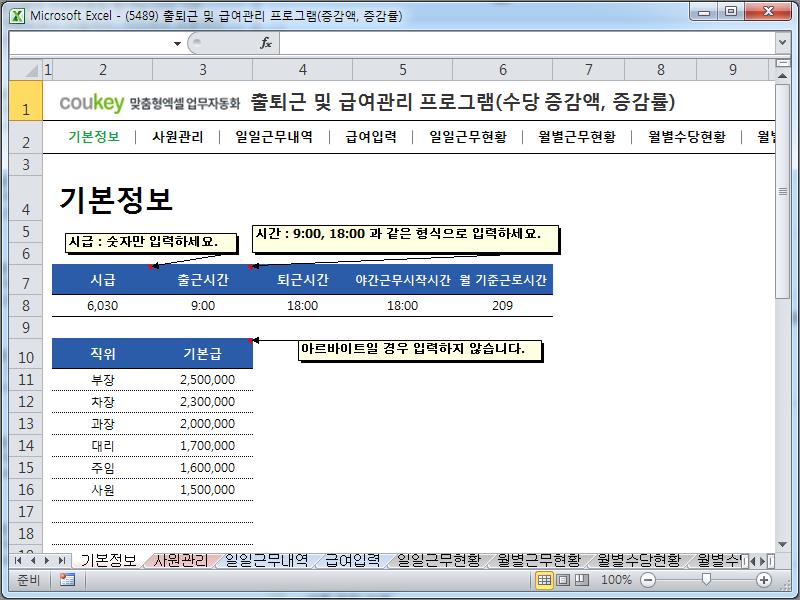Click the zoom in plus button

764,580
